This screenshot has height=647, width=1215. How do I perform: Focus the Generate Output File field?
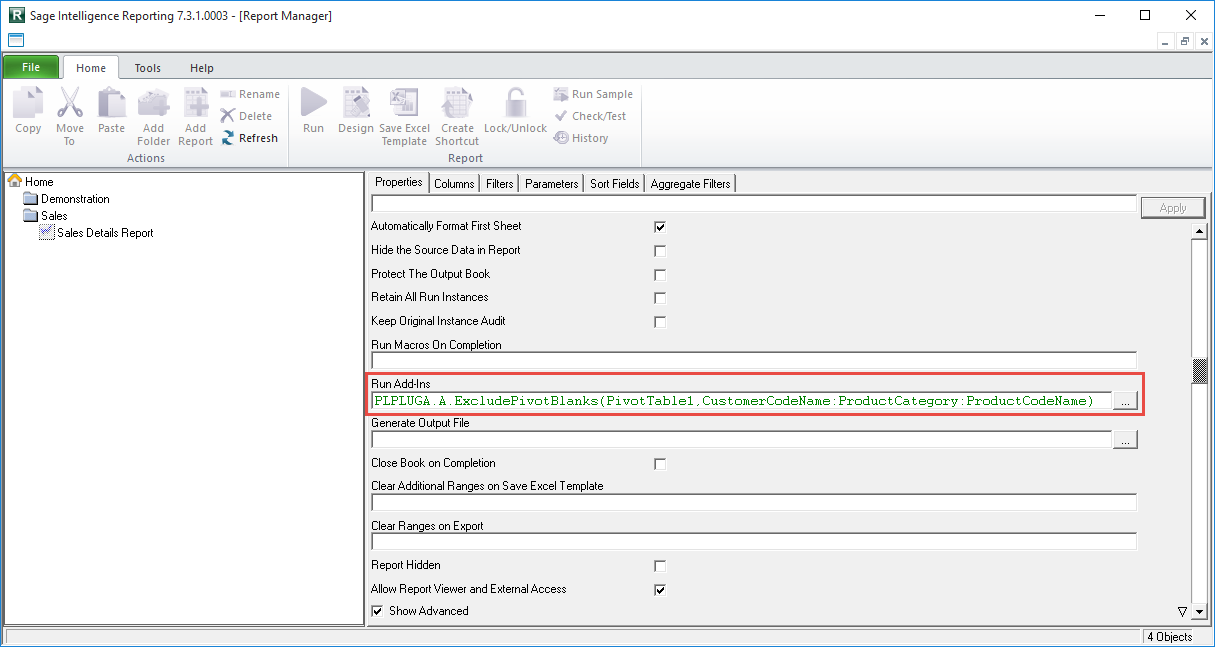coord(741,440)
